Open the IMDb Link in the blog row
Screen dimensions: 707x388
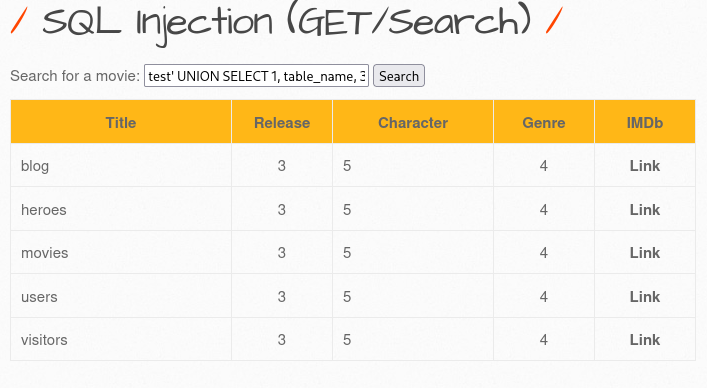[x=645, y=166]
